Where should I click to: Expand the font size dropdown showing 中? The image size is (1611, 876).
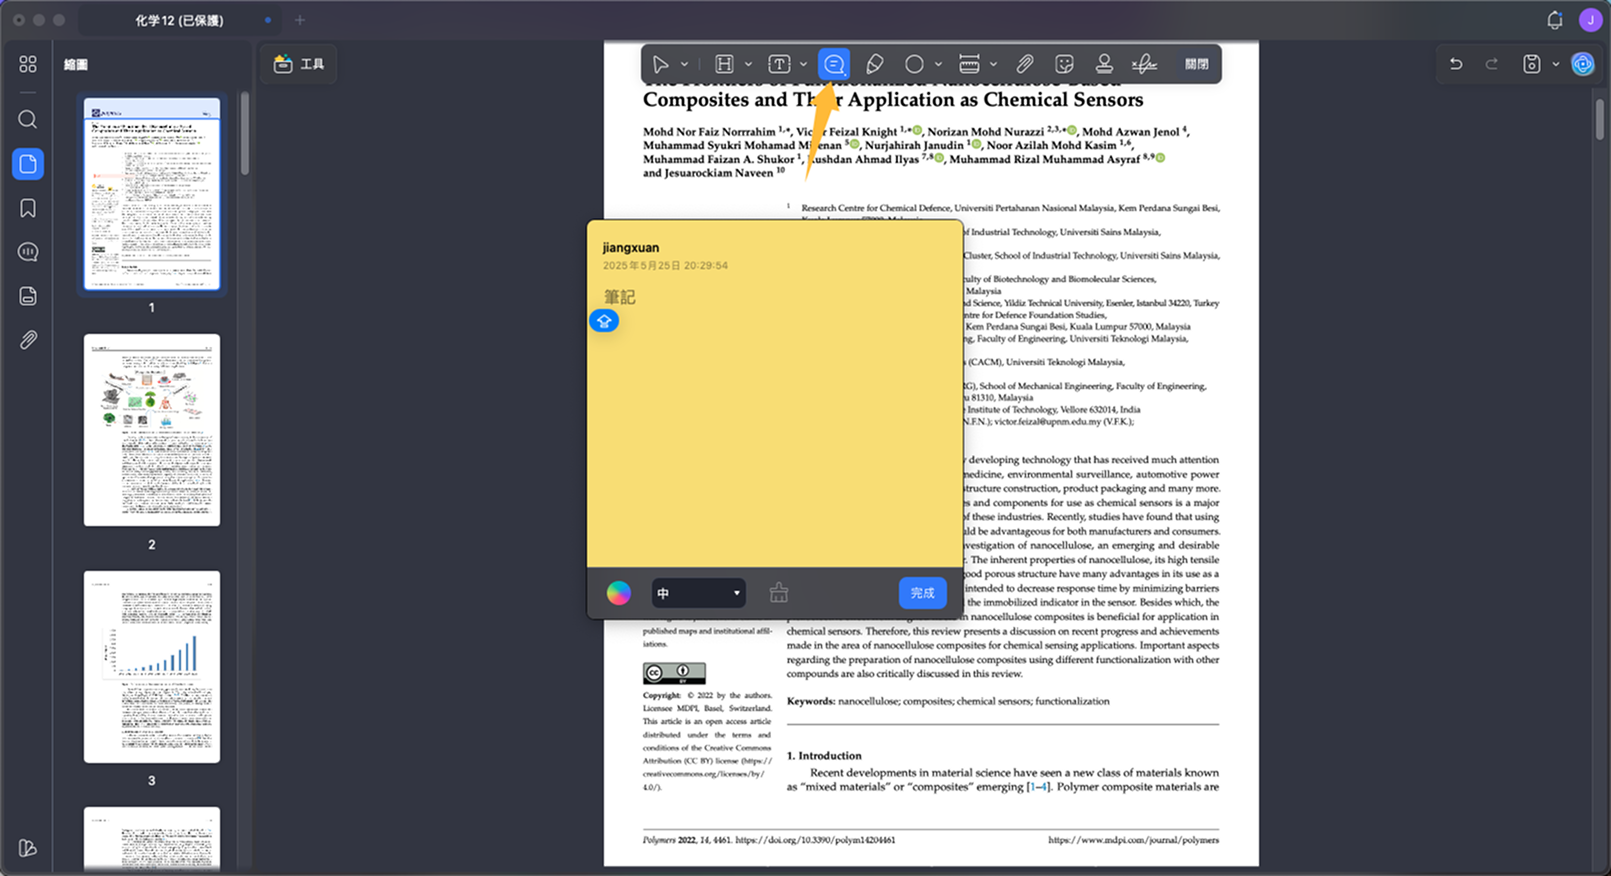click(x=698, y=593)
